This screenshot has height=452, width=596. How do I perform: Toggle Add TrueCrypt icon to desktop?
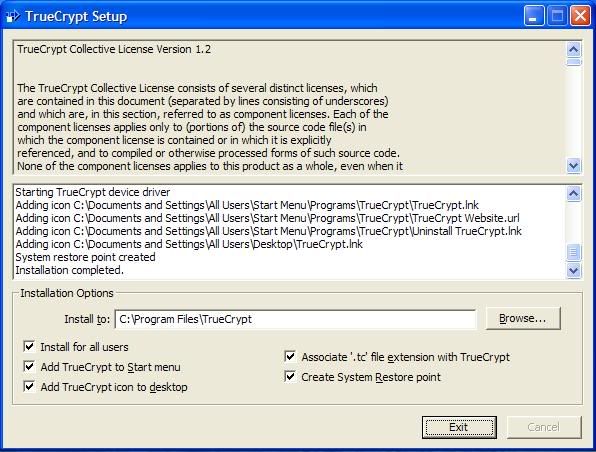[x=29, y=386]
